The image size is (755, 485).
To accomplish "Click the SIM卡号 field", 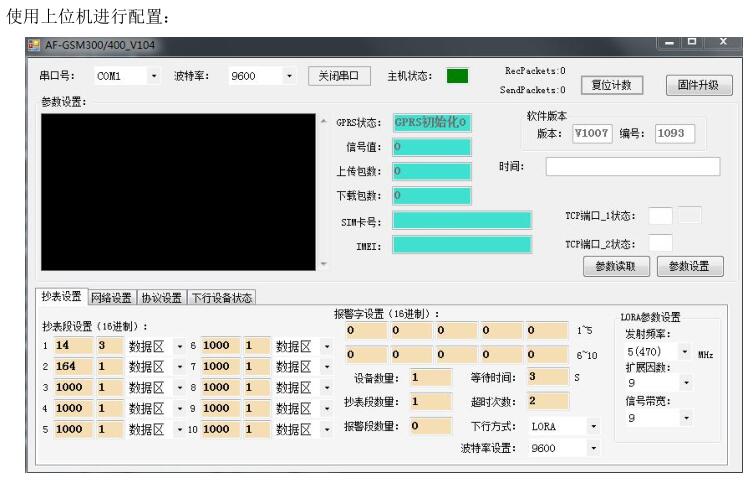I will pos(461,219).
